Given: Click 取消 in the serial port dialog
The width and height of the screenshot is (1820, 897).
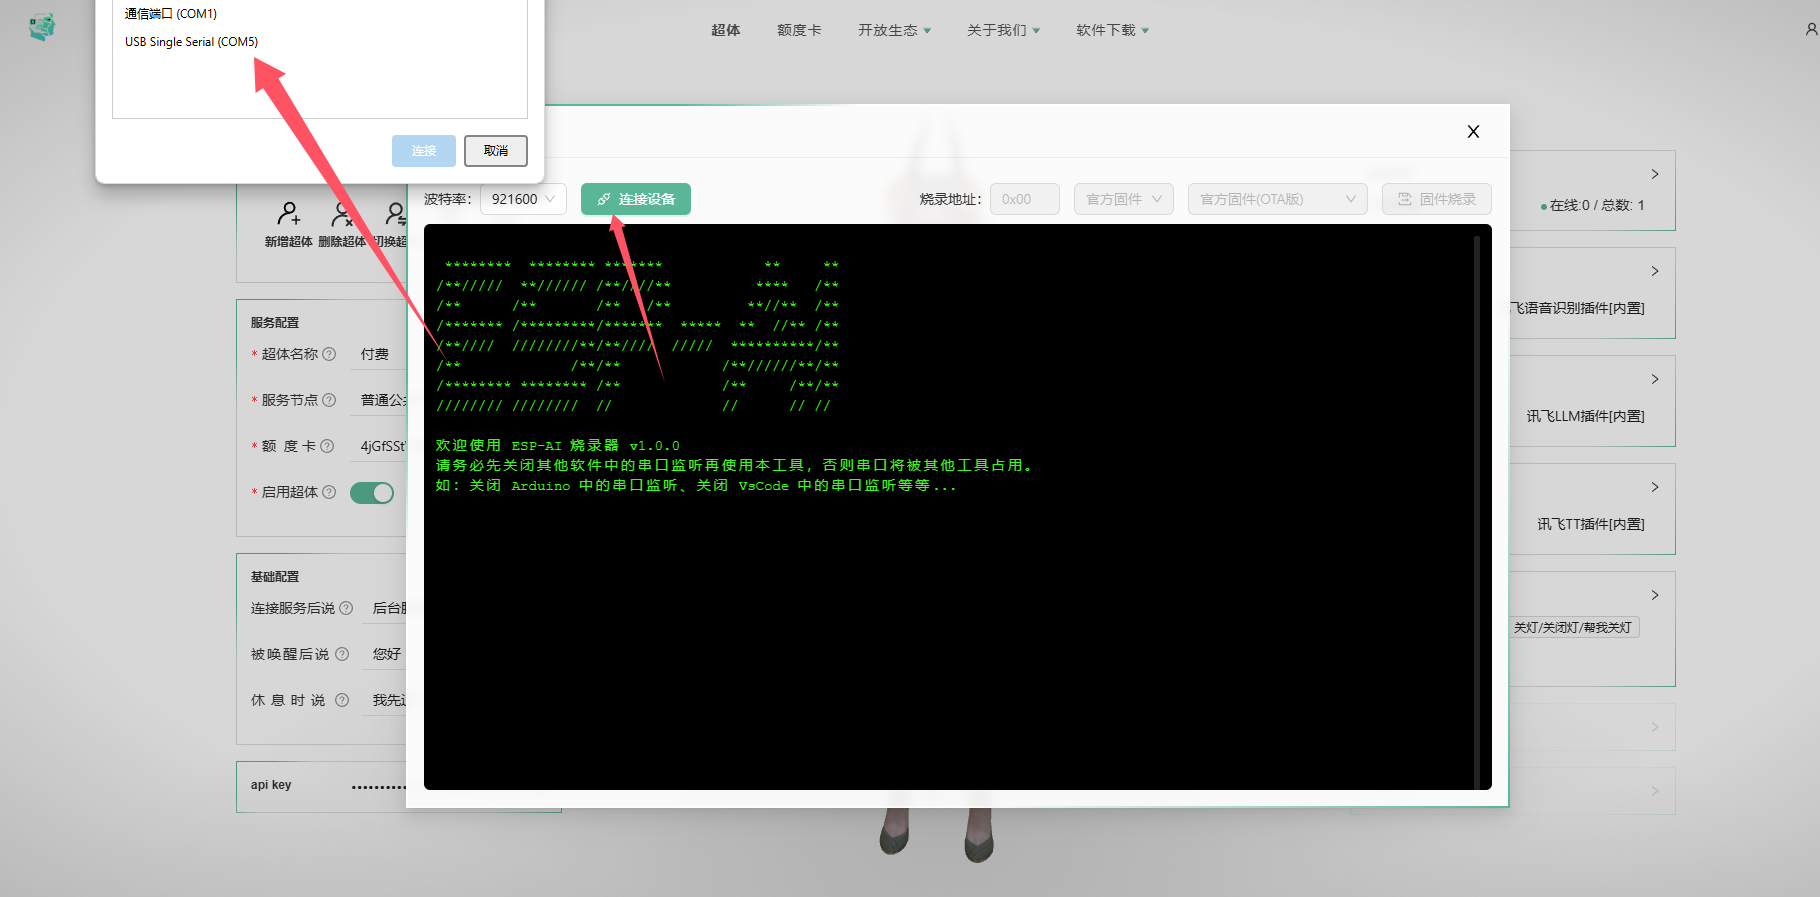Looking at the screenshot, I should (x=496, y=151).
